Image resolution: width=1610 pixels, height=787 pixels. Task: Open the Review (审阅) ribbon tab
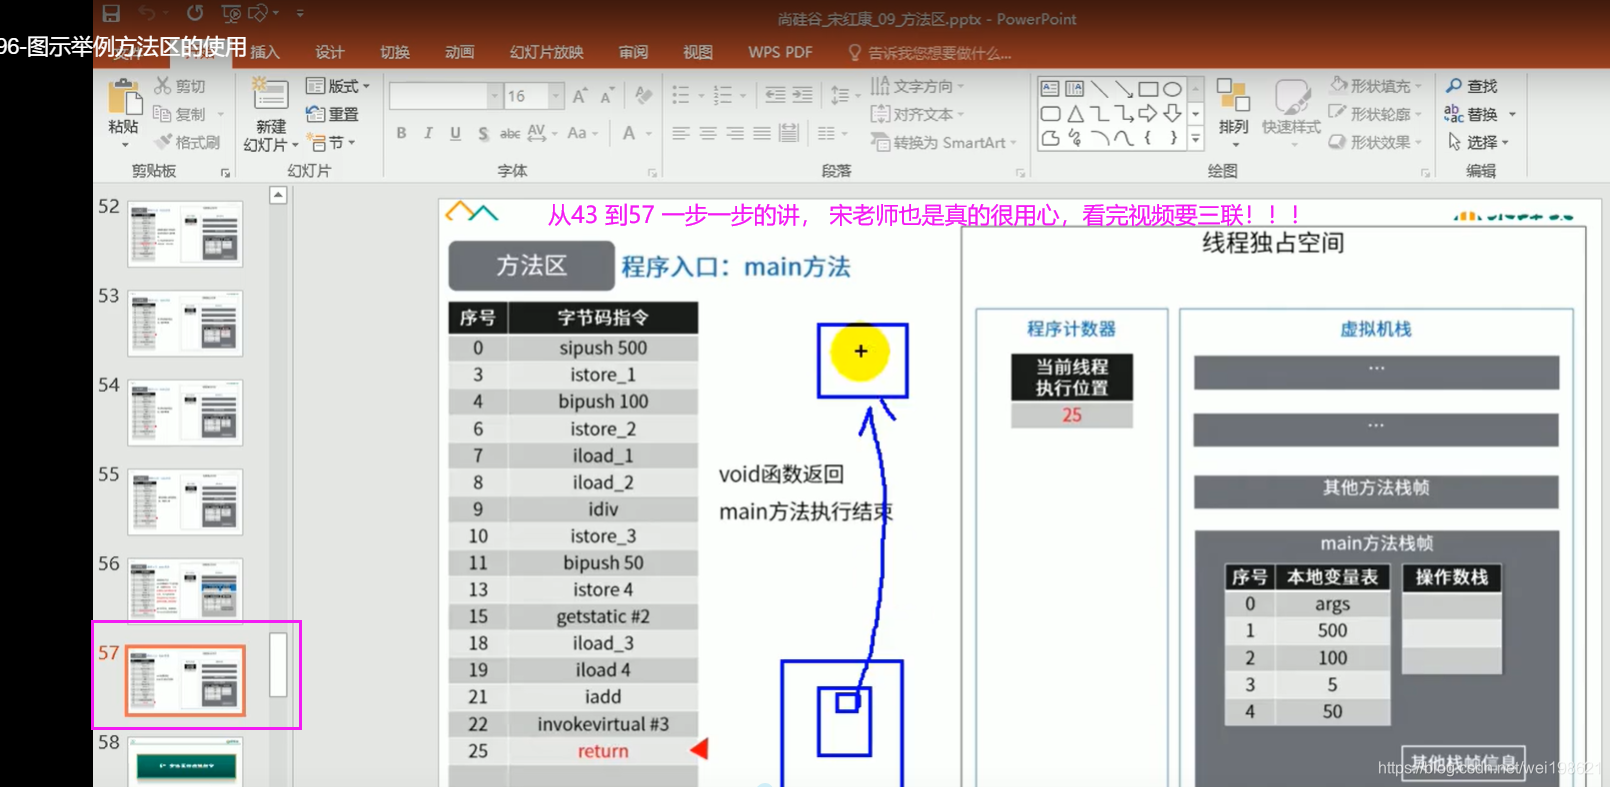(633, 52)
